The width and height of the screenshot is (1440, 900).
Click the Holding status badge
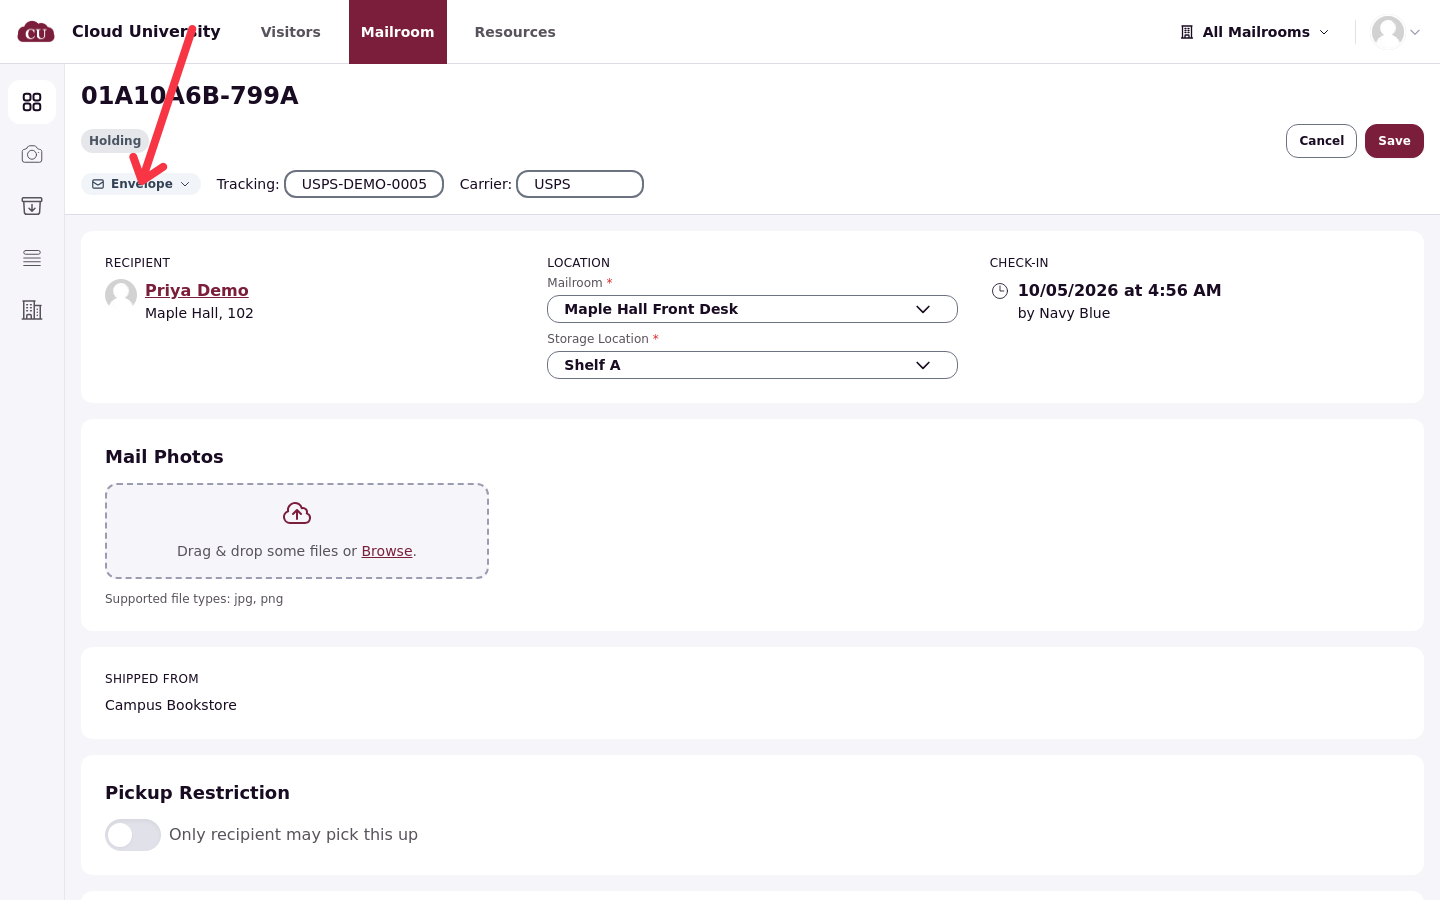point(115,141)
